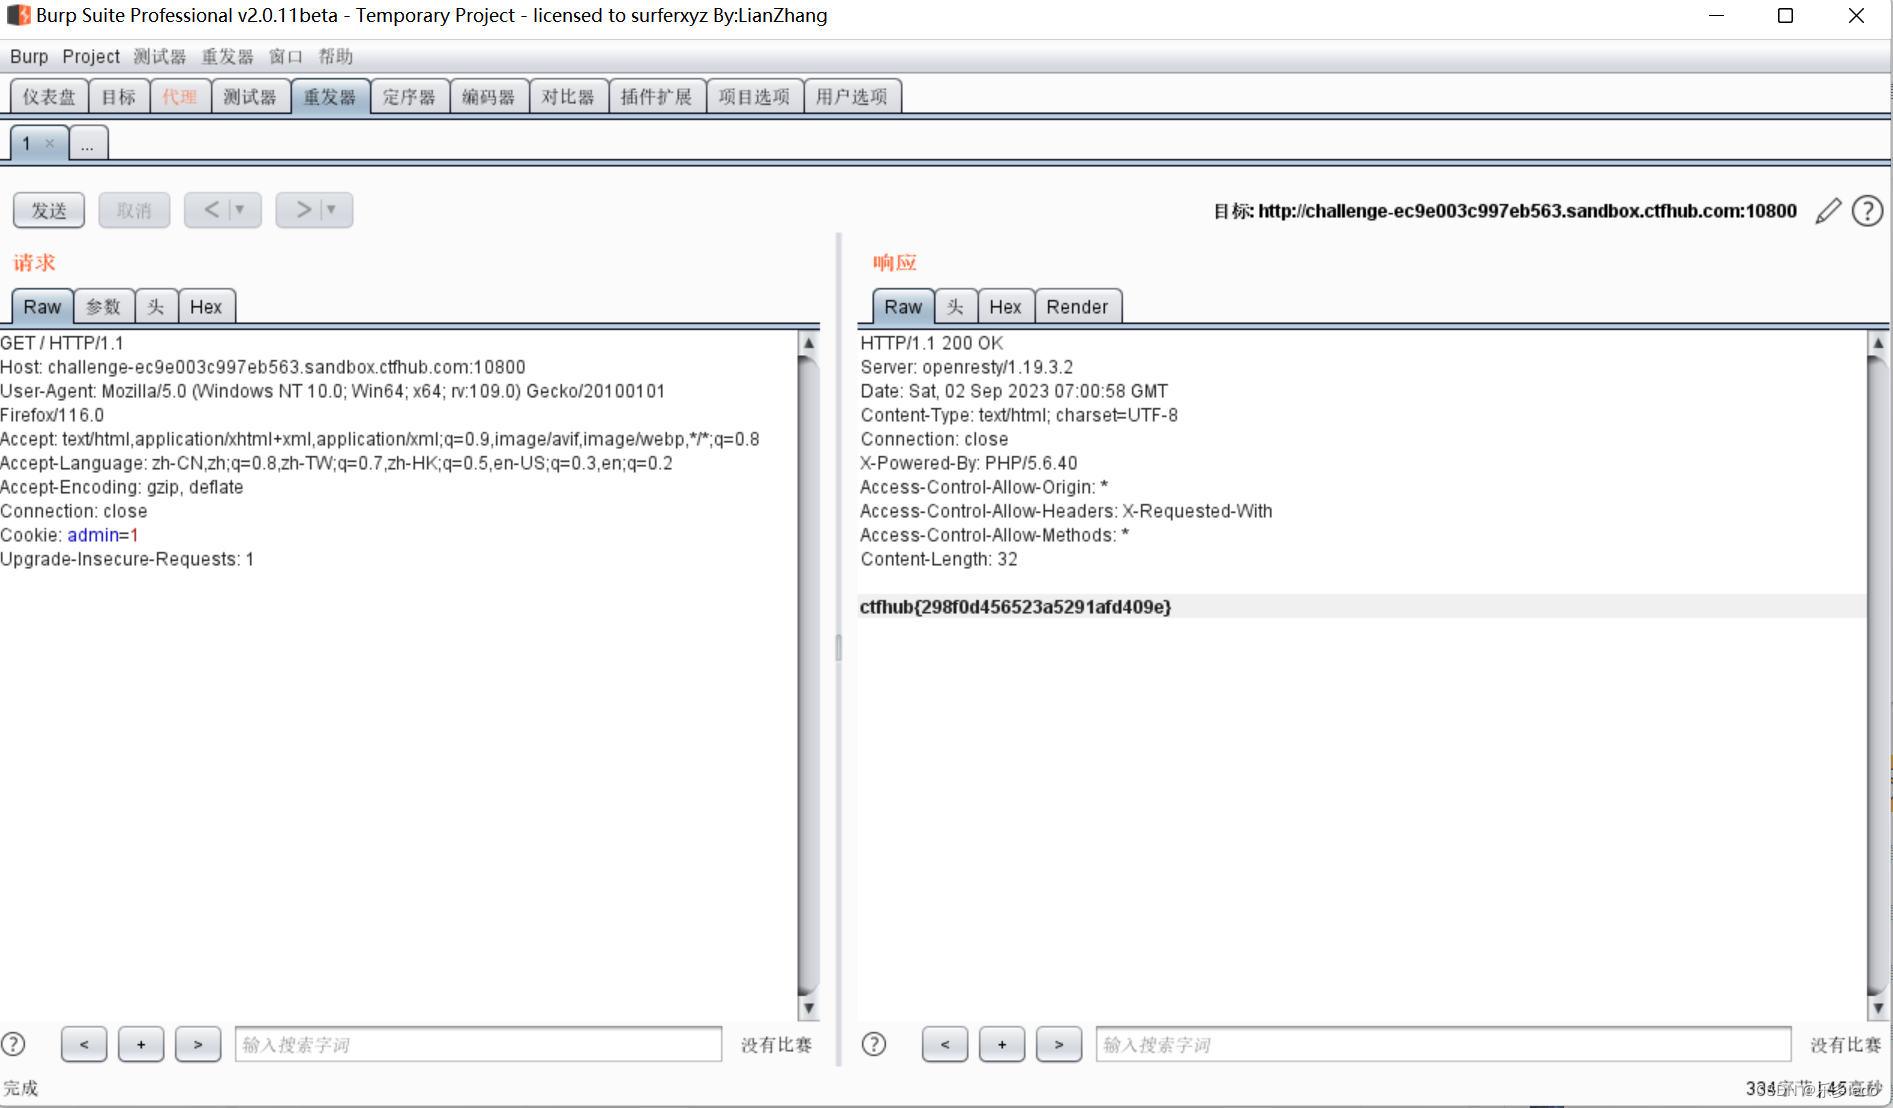The height and width of the screenshot is (1108, 1893).
Task: Click the 取消 cancel button
Action: coord(134,210)
